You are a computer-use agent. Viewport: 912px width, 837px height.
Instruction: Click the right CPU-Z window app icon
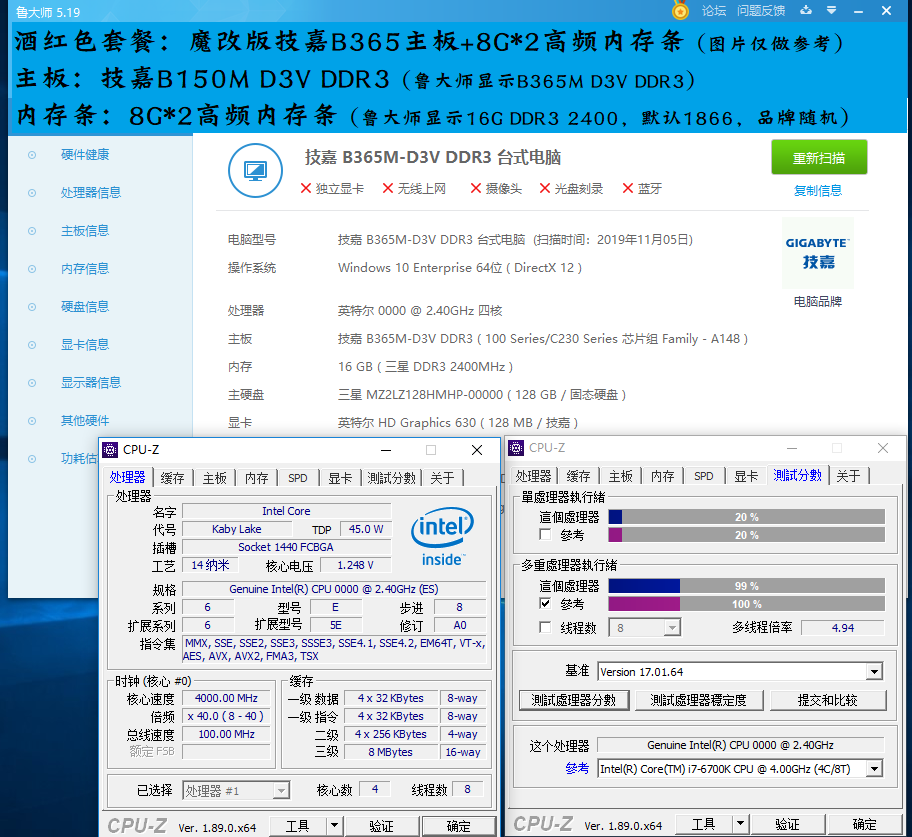tap(516, 448)
